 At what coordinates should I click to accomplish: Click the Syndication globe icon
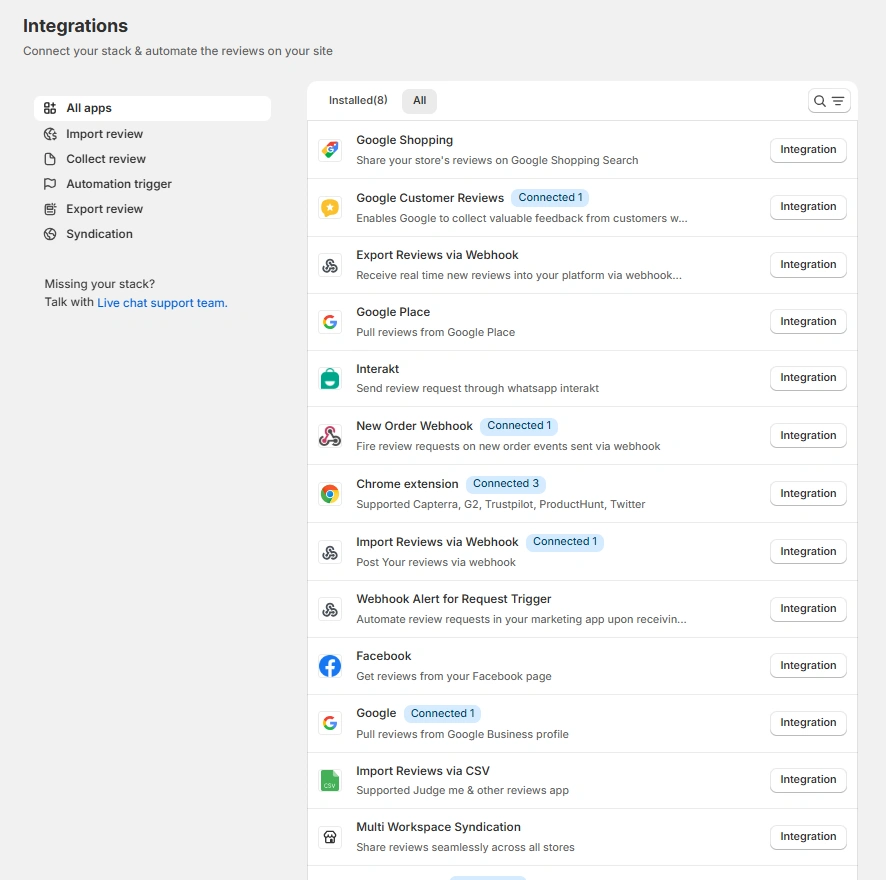[x=49, y=233]
